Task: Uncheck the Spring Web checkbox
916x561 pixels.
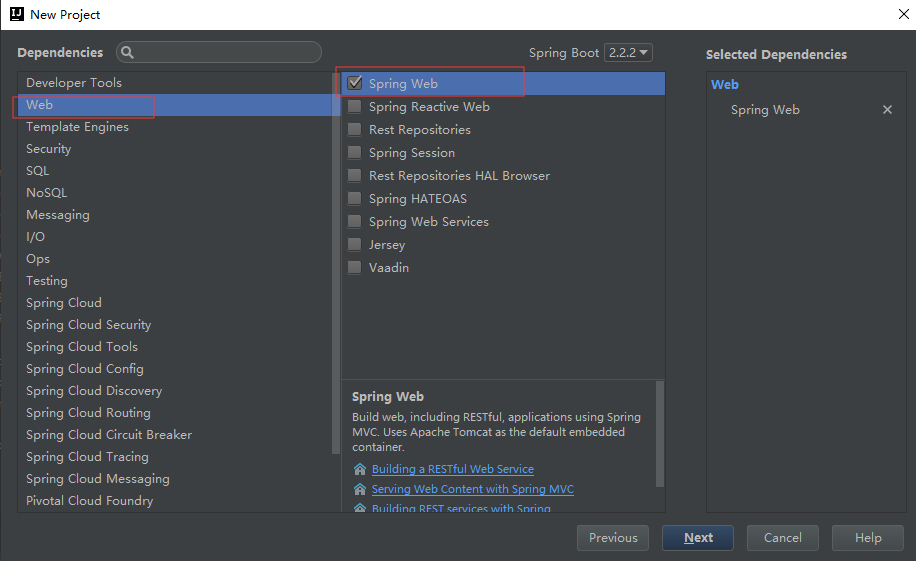Action: (x=354, y=84)
